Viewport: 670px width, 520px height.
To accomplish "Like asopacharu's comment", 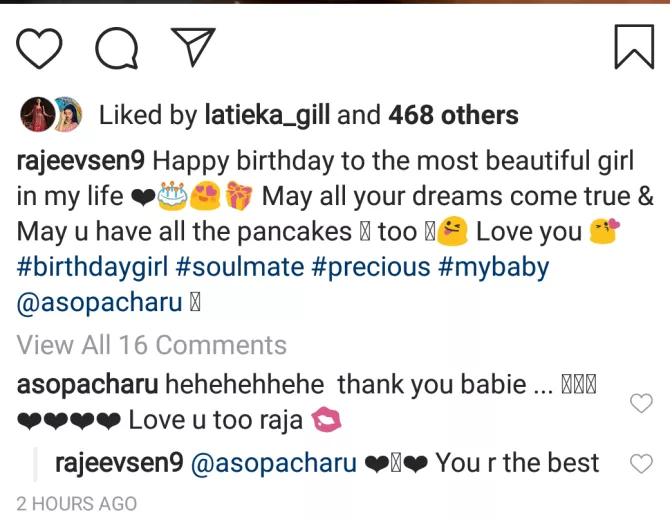I will [x=640, y=403].
